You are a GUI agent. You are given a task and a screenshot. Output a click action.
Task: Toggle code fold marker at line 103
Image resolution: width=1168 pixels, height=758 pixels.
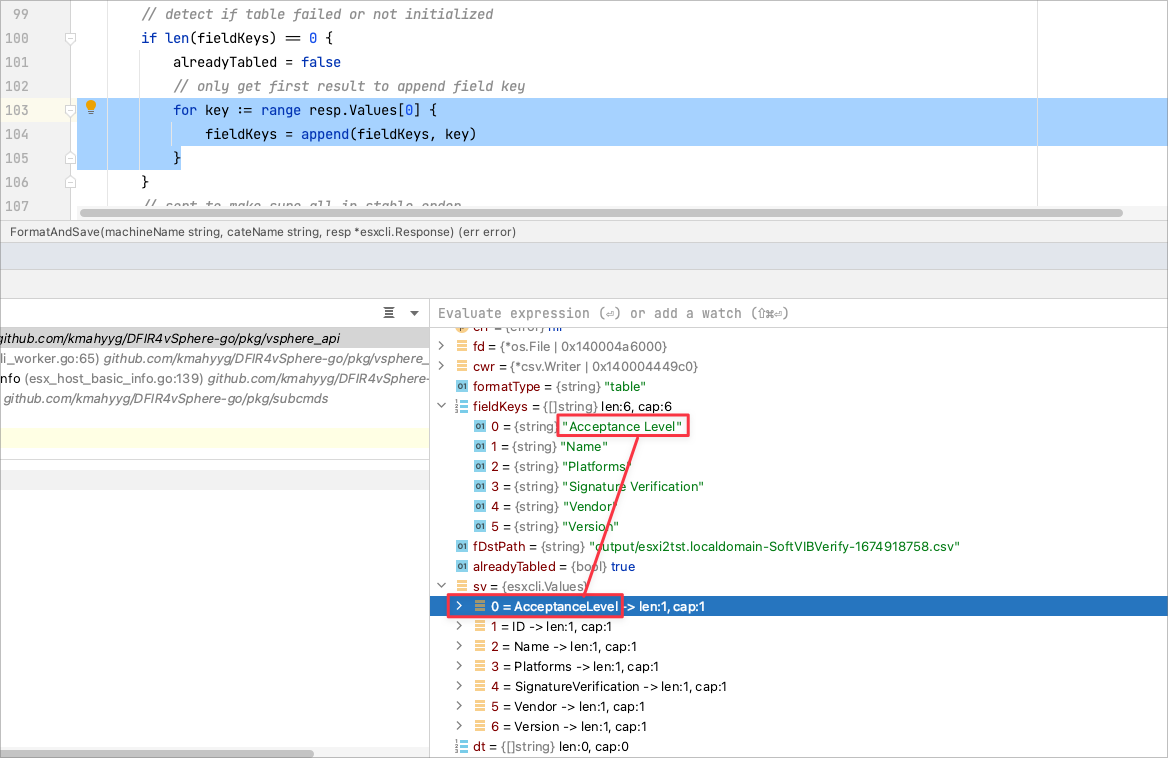70,110
